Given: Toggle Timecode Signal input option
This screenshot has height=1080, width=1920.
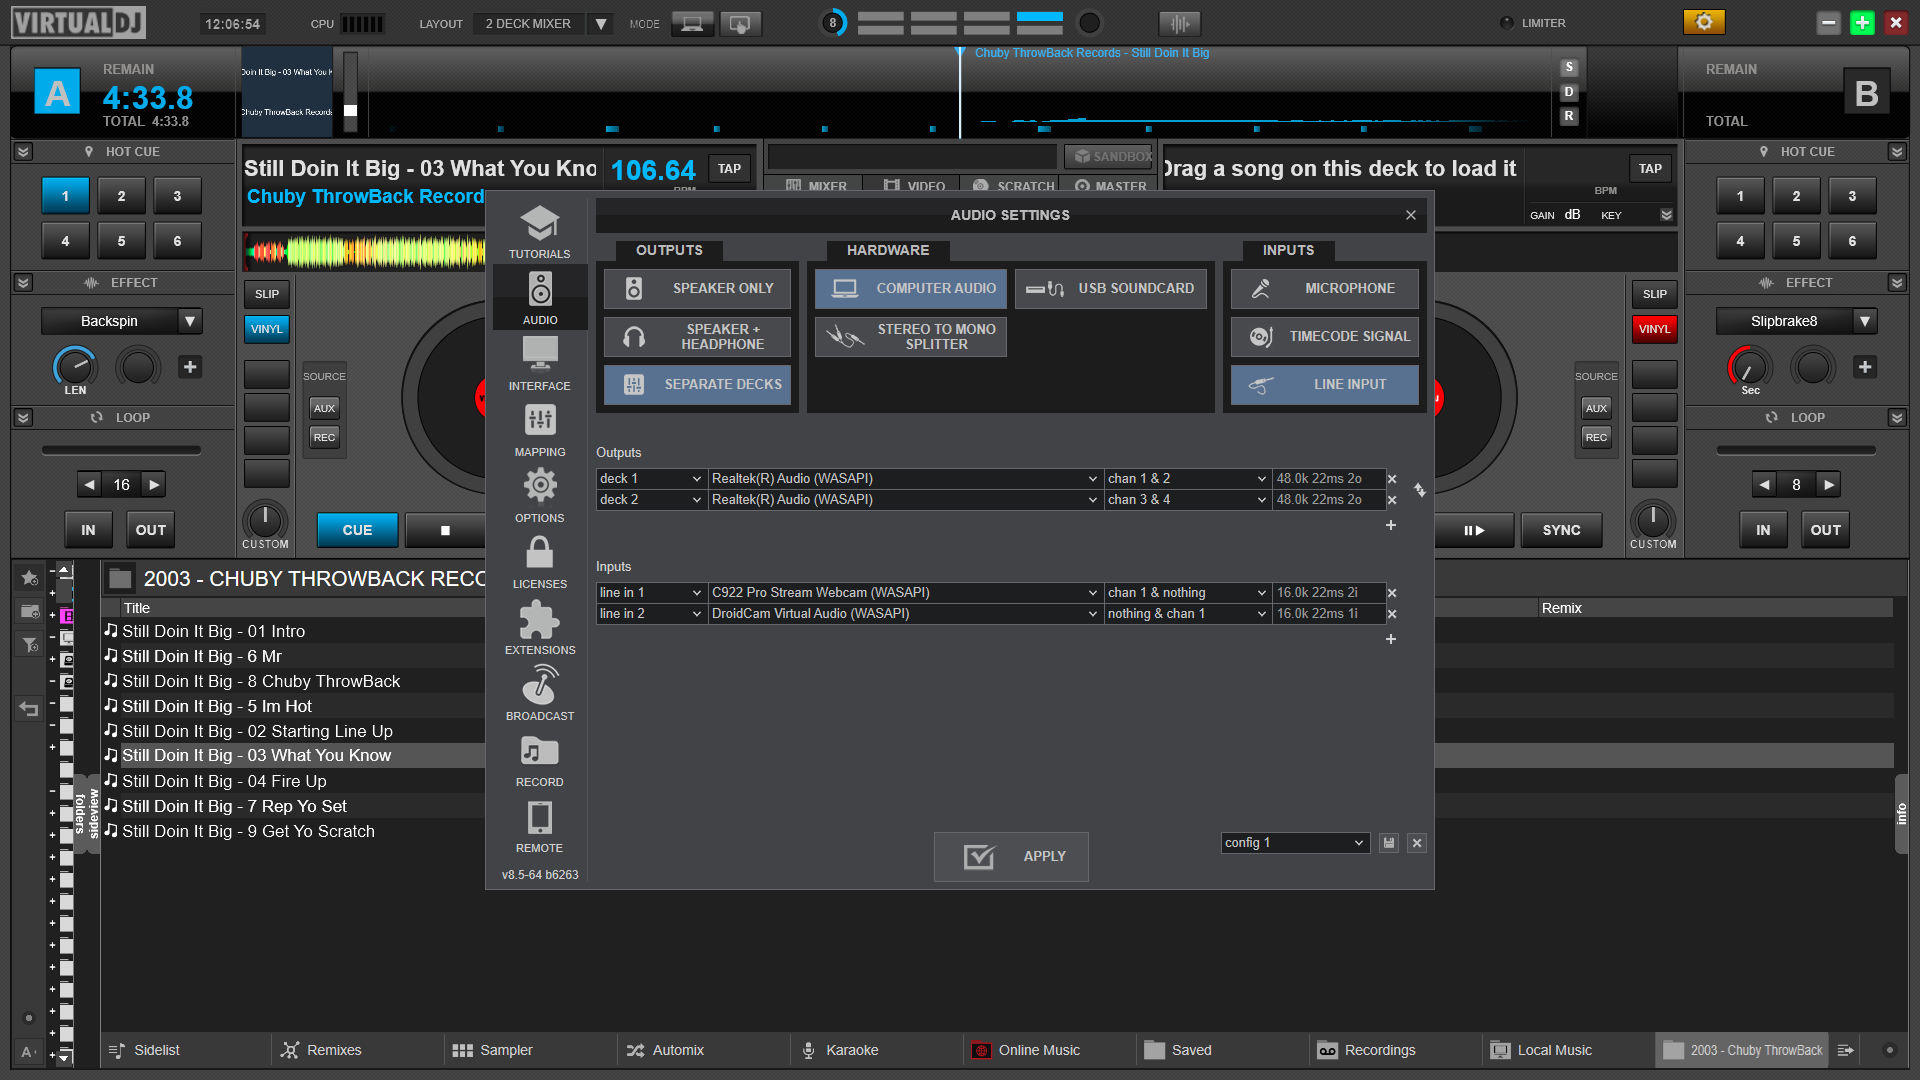Looking at the screenshot, I should tap(1324, 337).
